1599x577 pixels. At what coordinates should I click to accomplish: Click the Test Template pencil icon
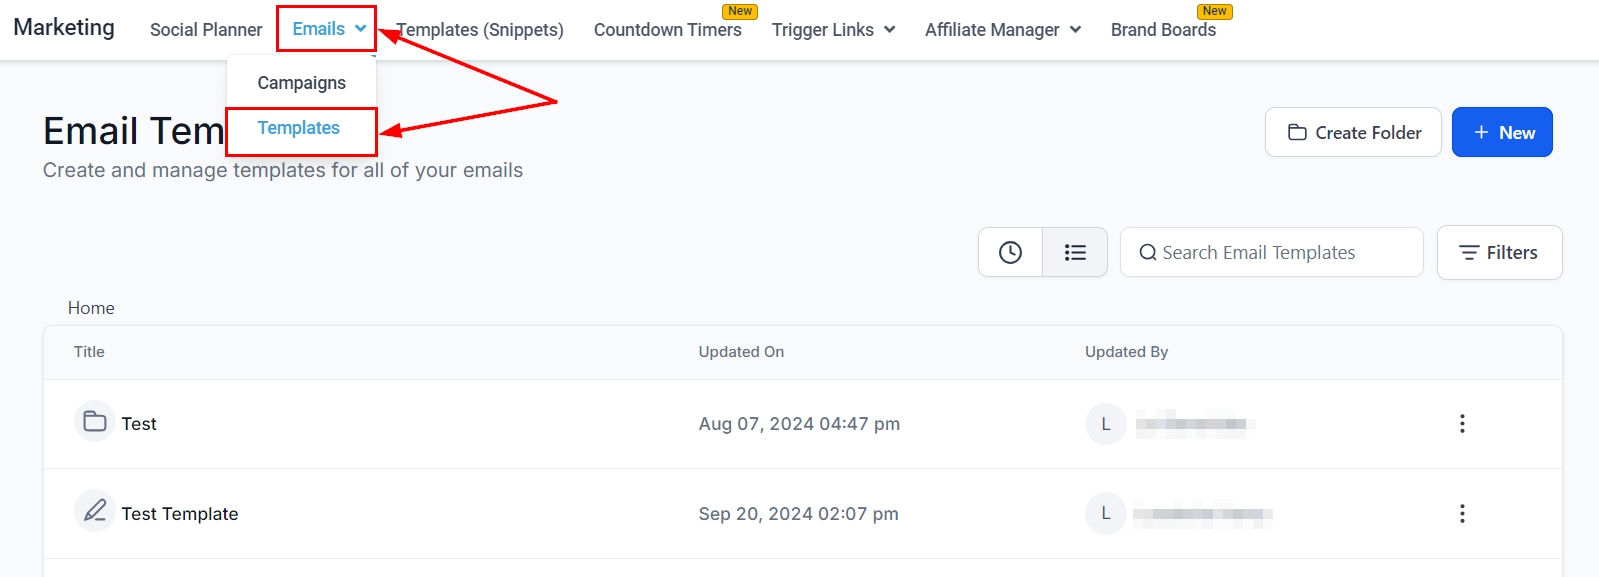click(95, 512)
